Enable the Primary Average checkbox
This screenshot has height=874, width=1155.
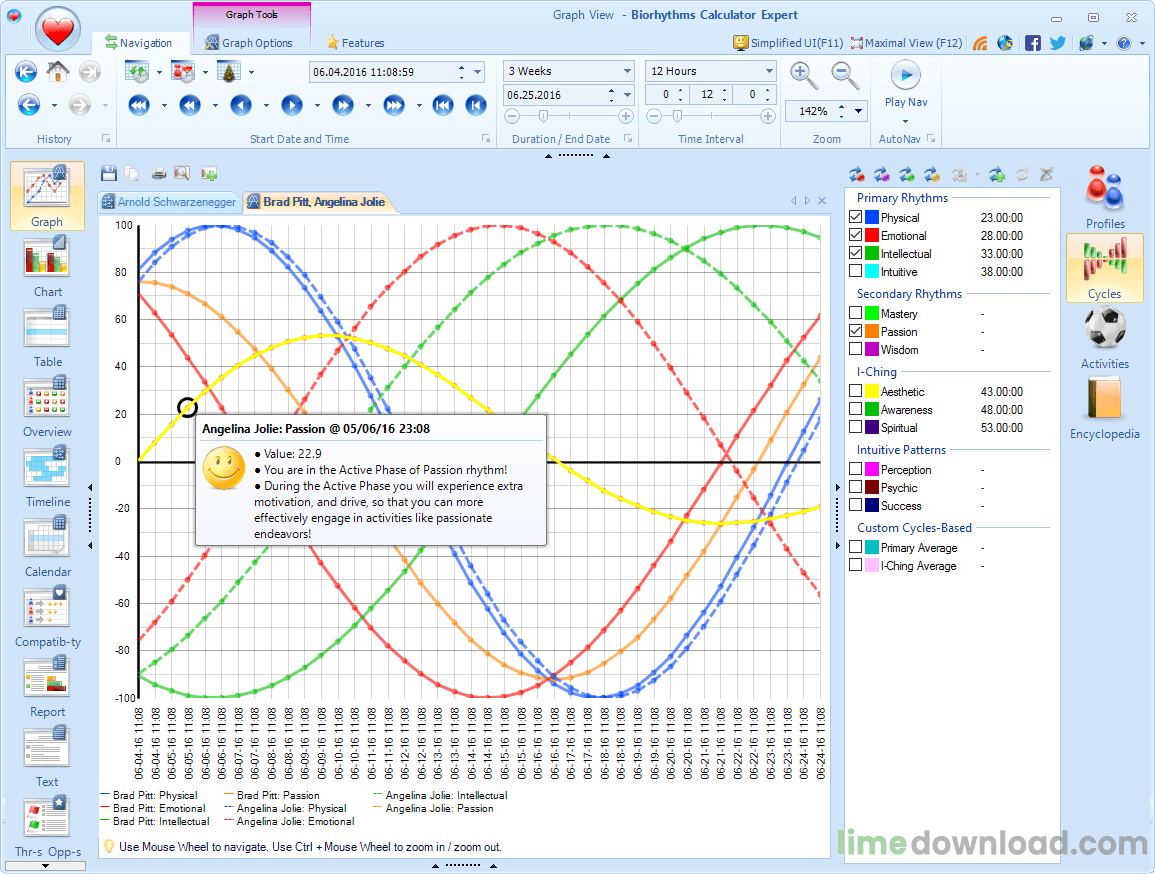click(855, 547)
